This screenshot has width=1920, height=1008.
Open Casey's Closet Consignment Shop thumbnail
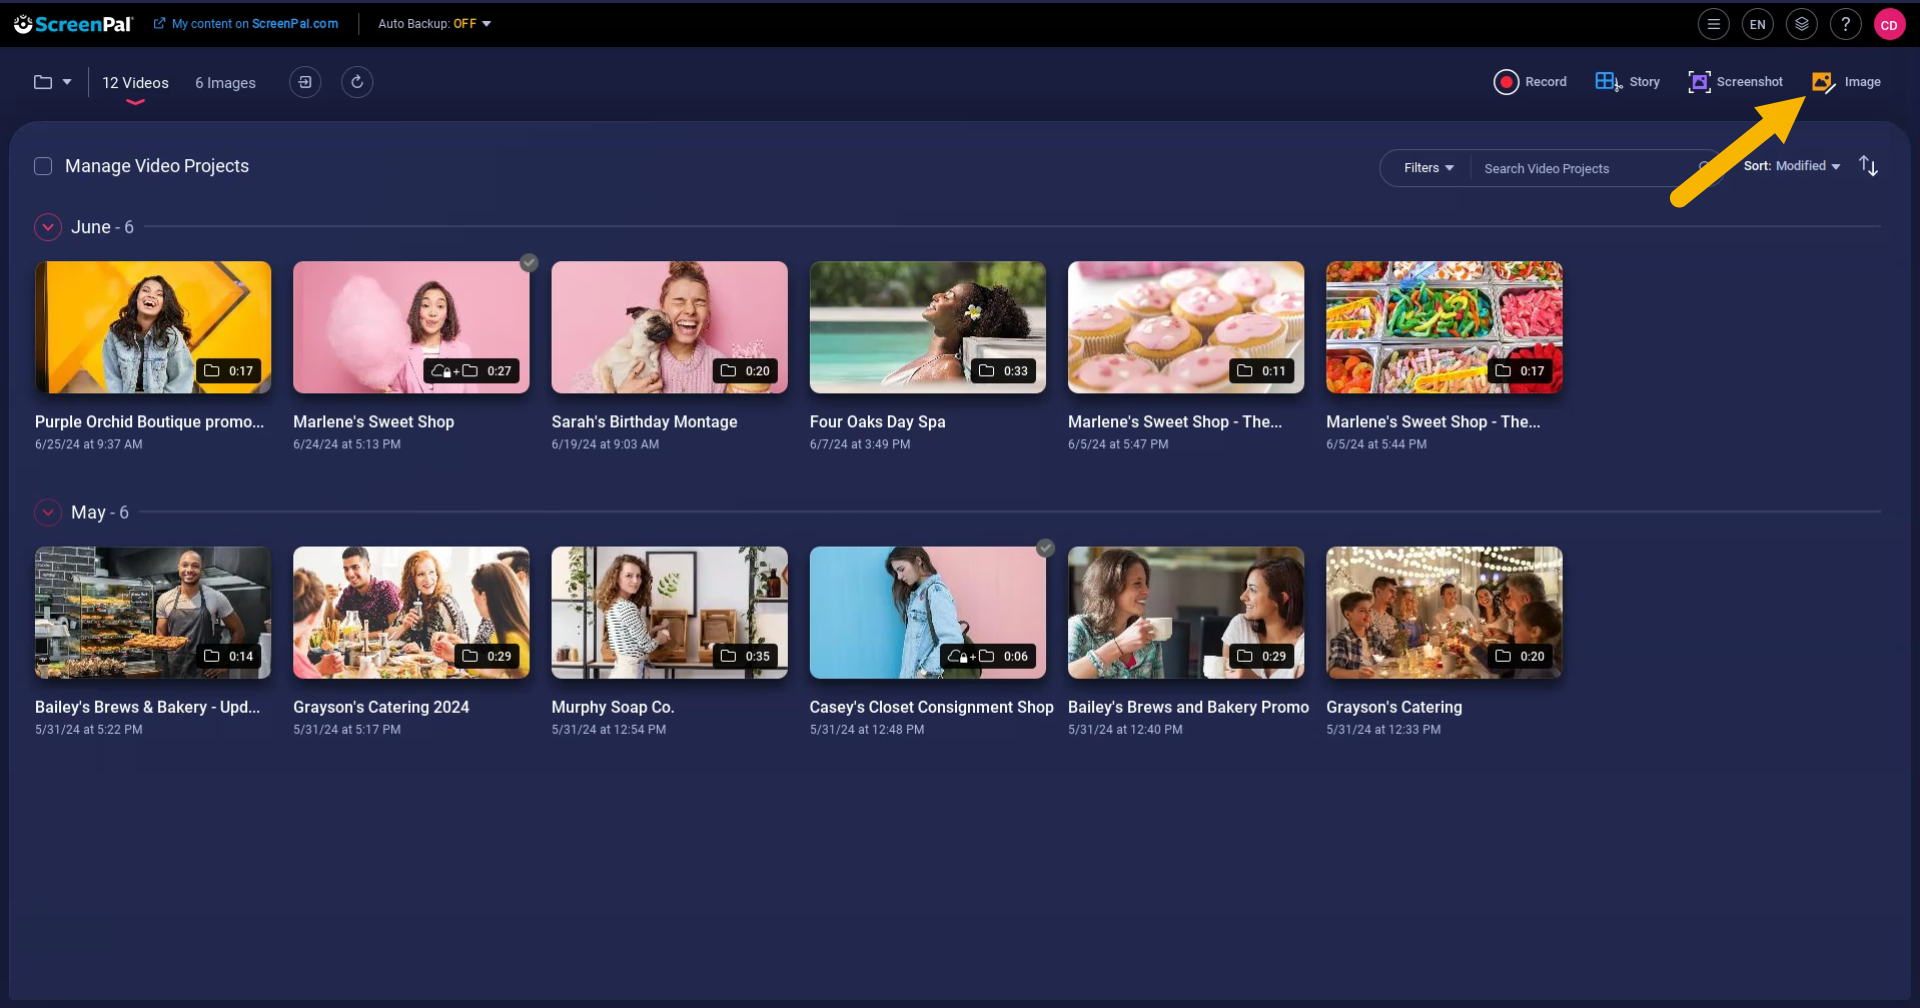[928, 612]
